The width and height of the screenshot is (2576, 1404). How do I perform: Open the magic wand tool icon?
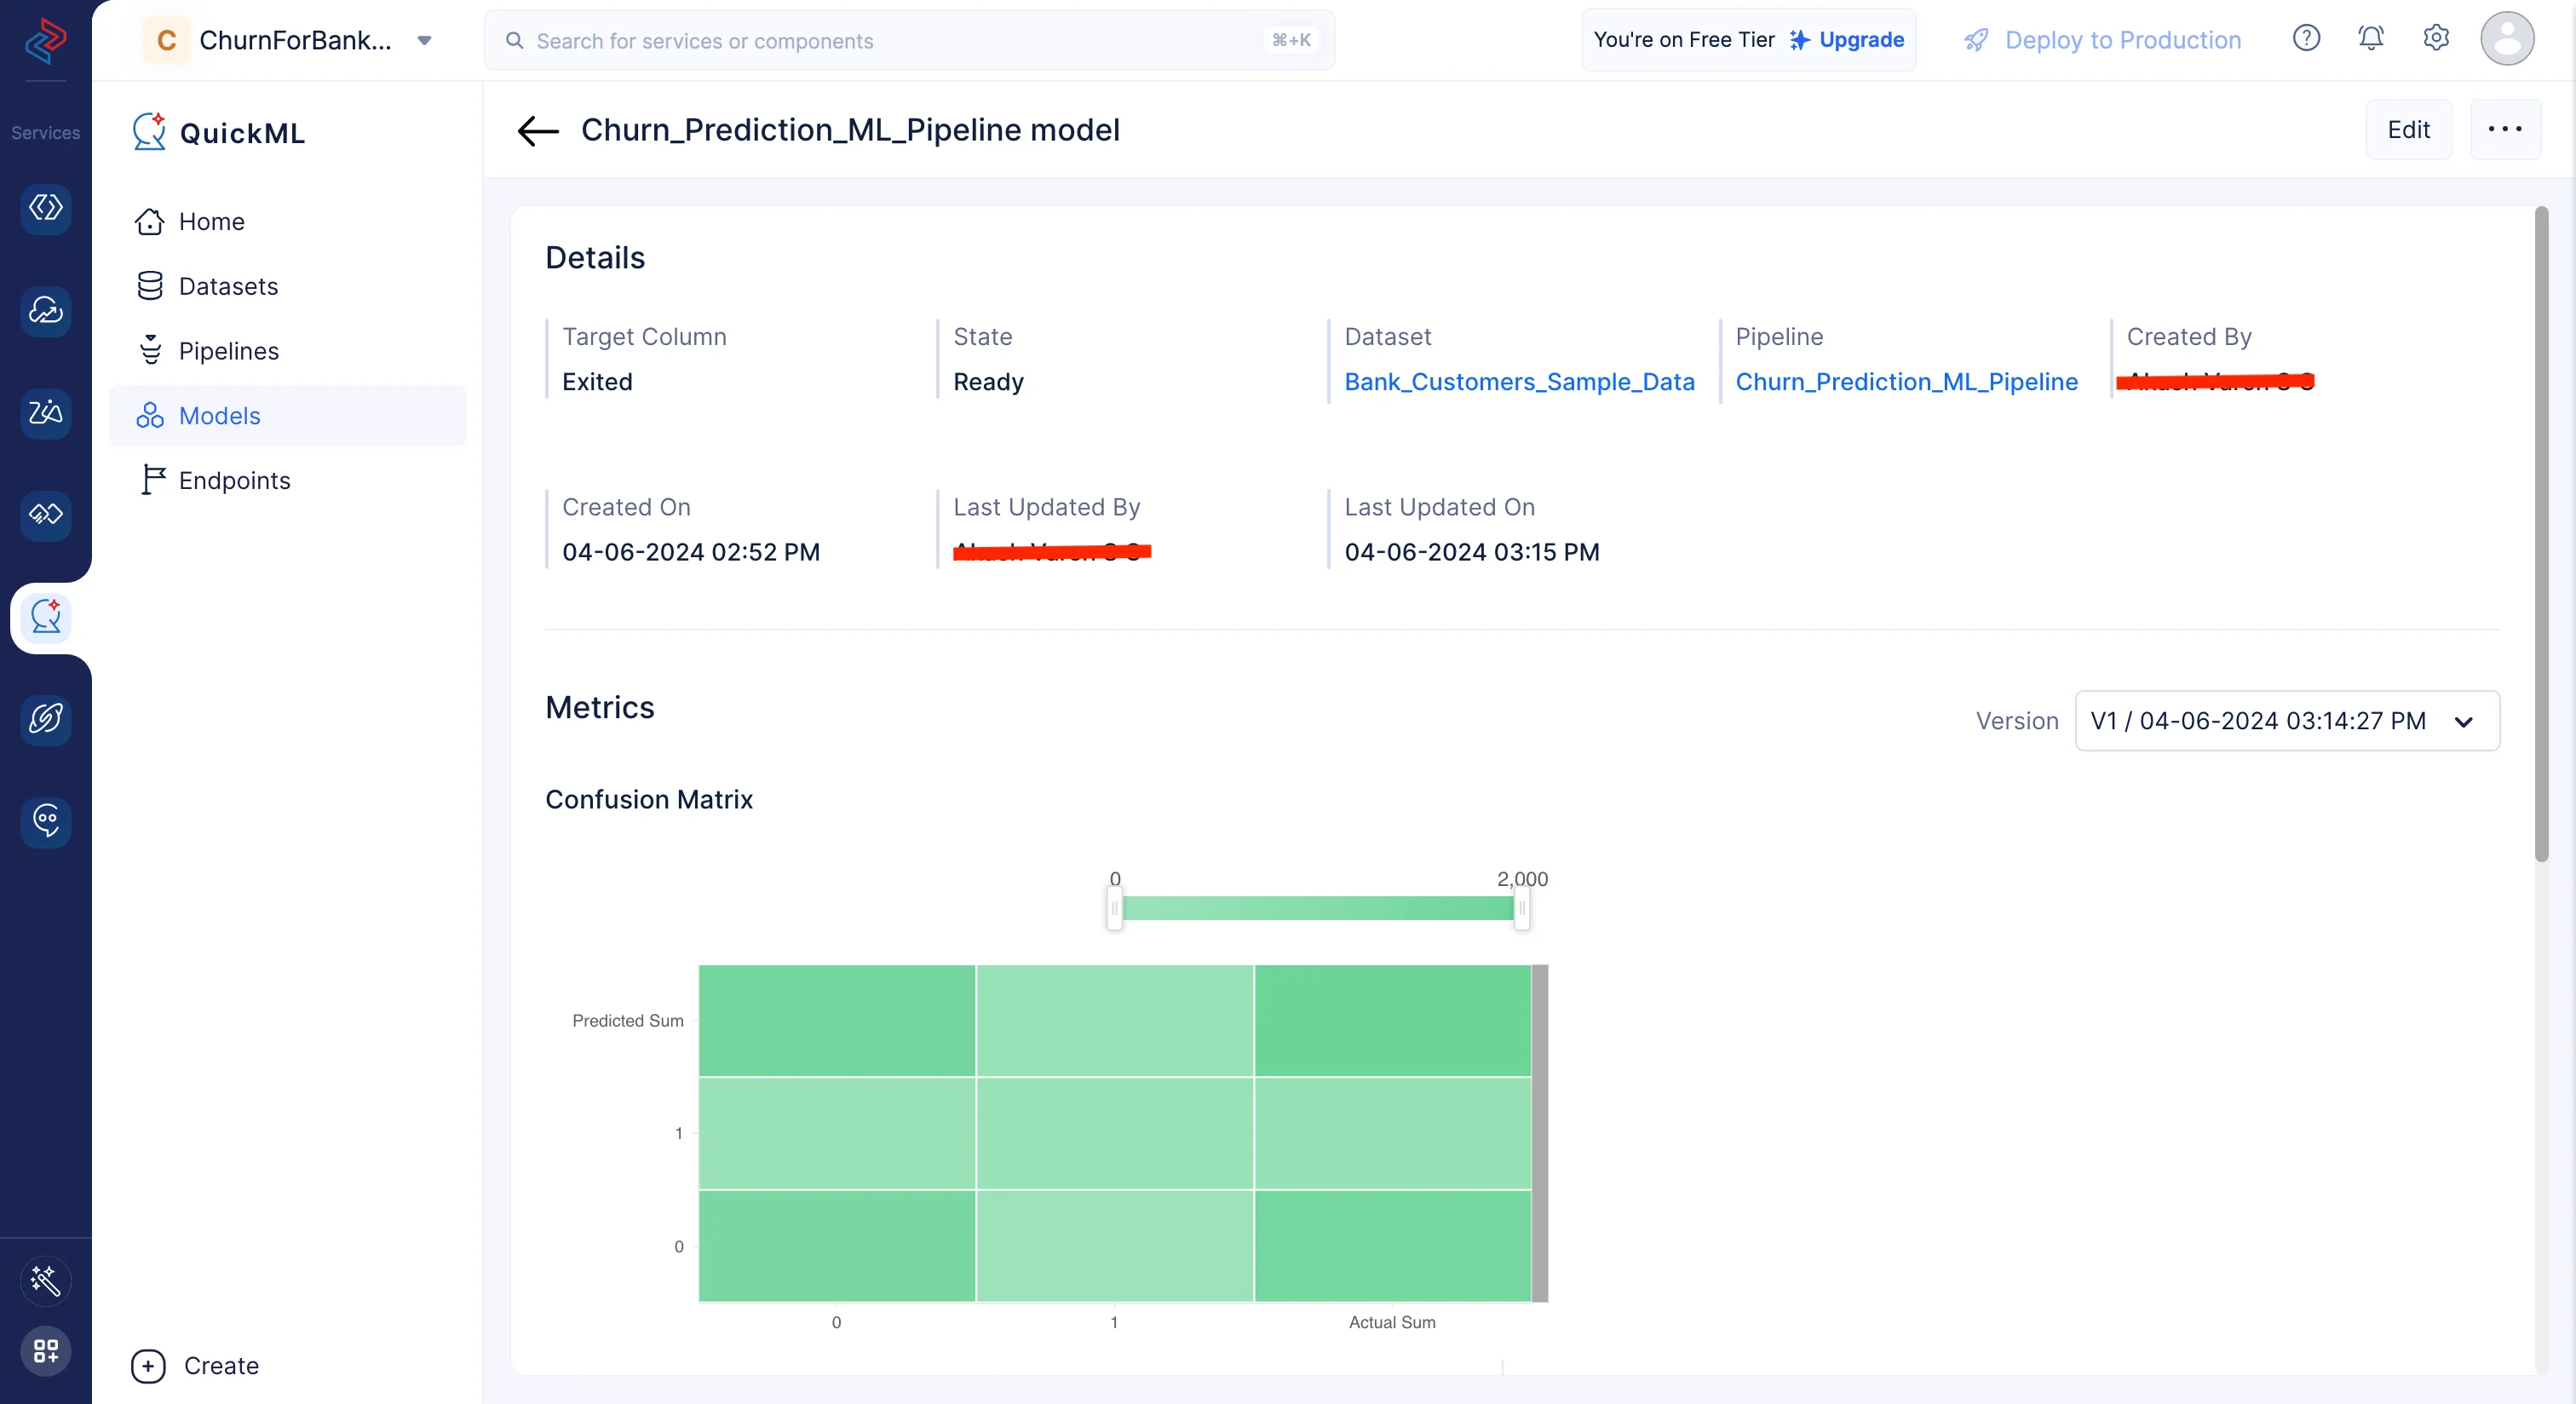[46, 1280]
